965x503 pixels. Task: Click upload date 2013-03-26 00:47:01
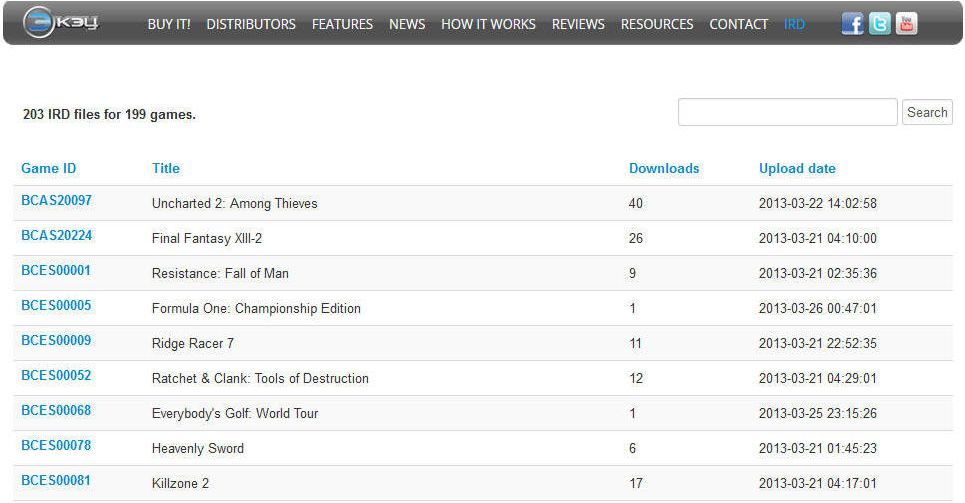[817, 308]
